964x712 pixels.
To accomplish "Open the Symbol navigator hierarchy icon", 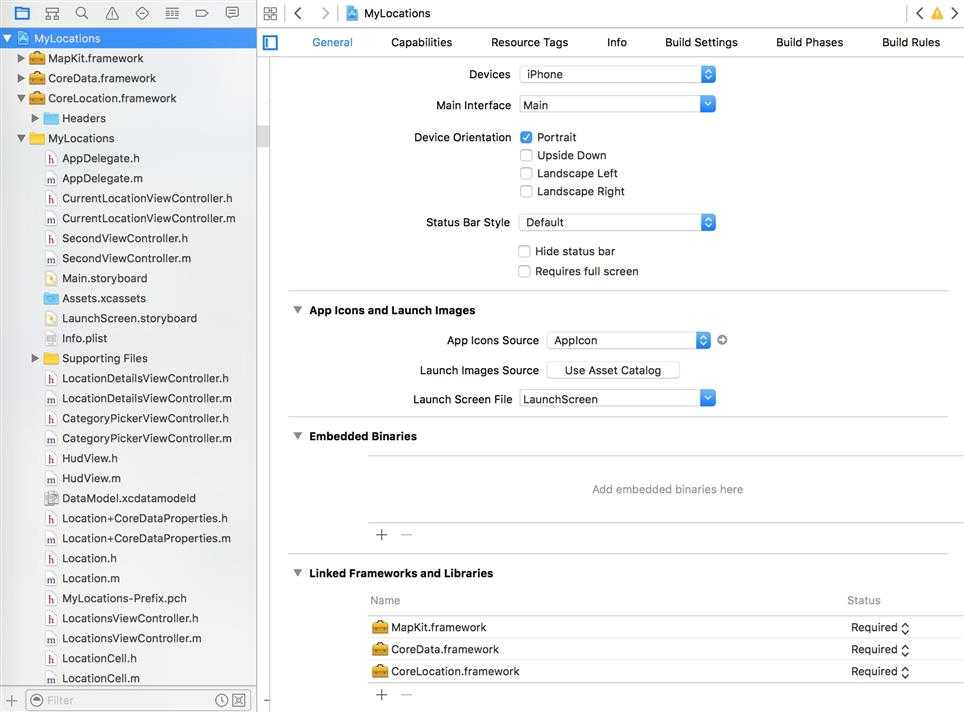I will click(x=52, y=13).
